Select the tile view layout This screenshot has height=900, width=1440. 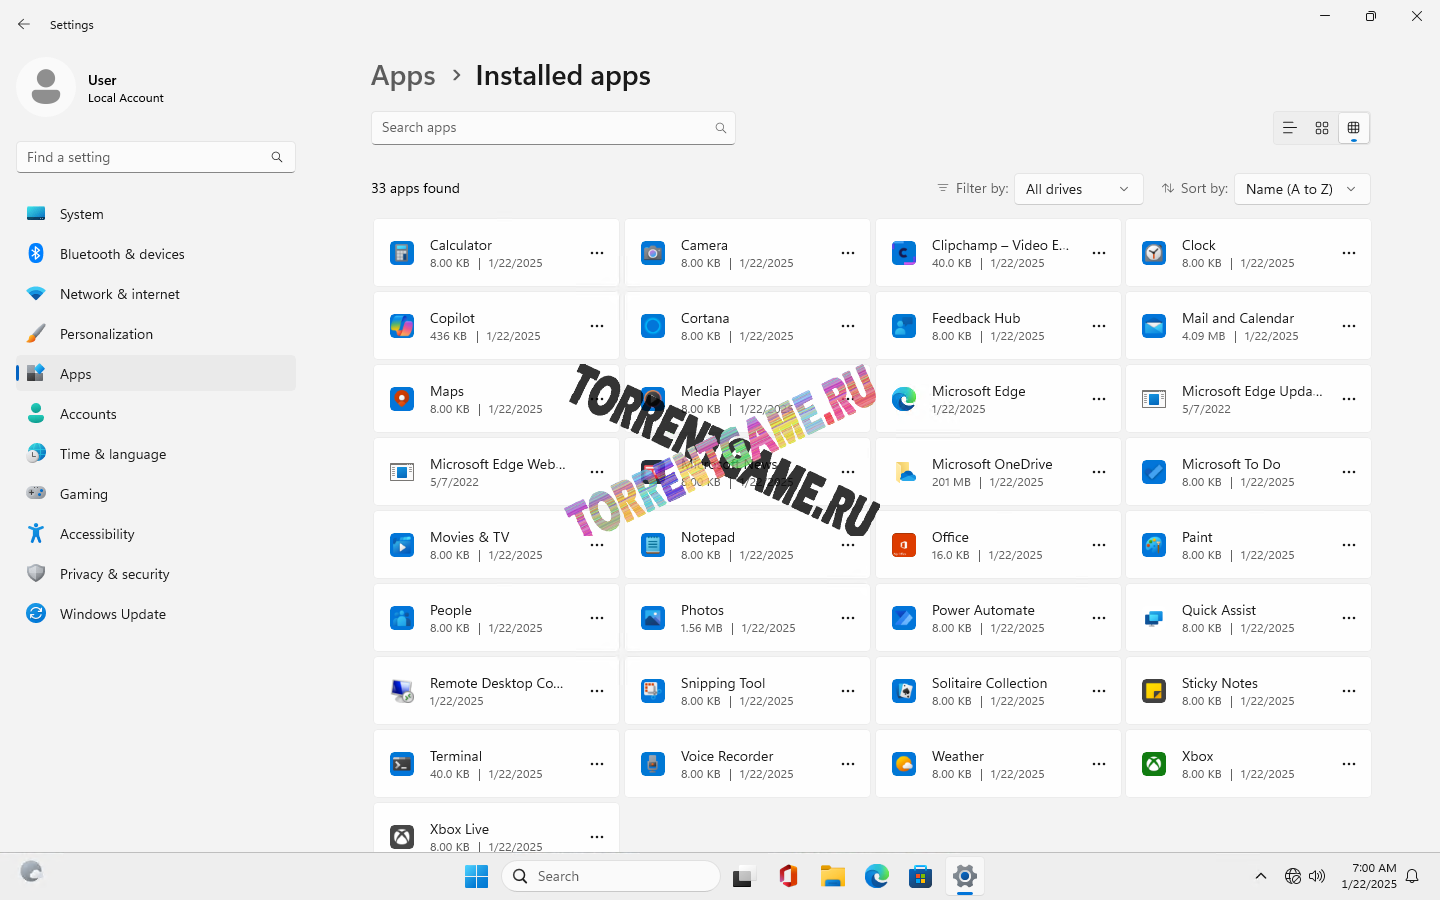tap(1354, 128)
